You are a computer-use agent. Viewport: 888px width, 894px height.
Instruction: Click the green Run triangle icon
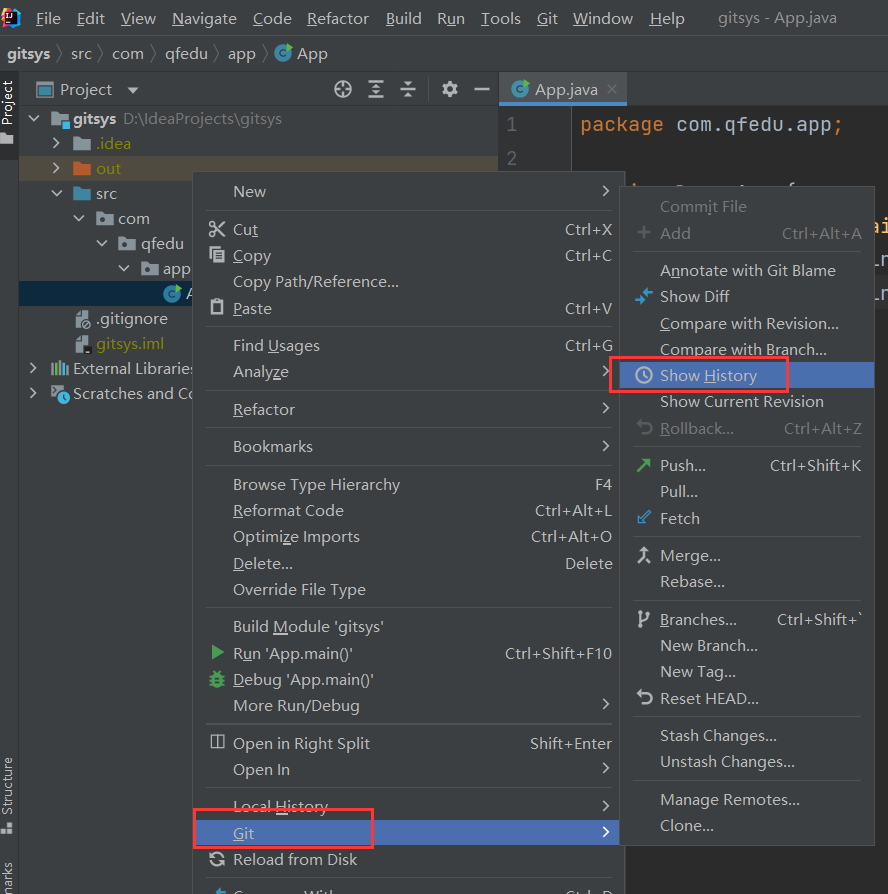click(217, 652)
